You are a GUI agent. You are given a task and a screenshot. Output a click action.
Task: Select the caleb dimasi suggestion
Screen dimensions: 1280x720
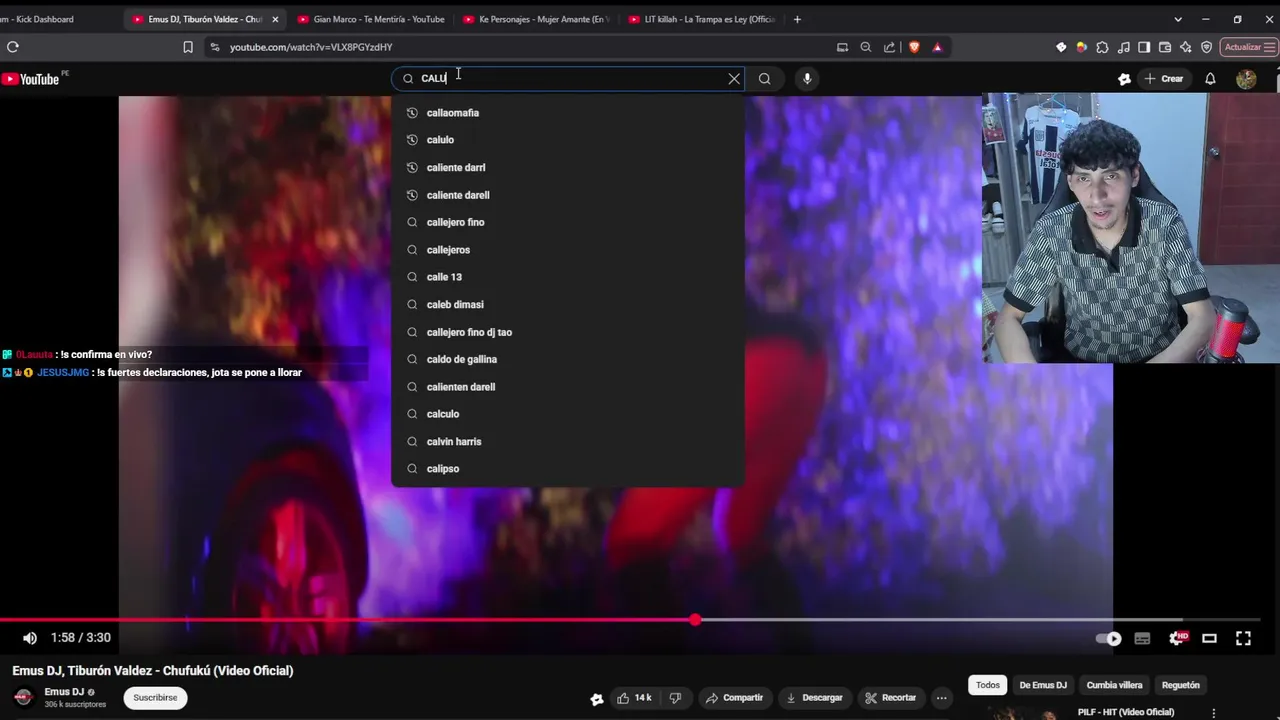tap(568, 304)
